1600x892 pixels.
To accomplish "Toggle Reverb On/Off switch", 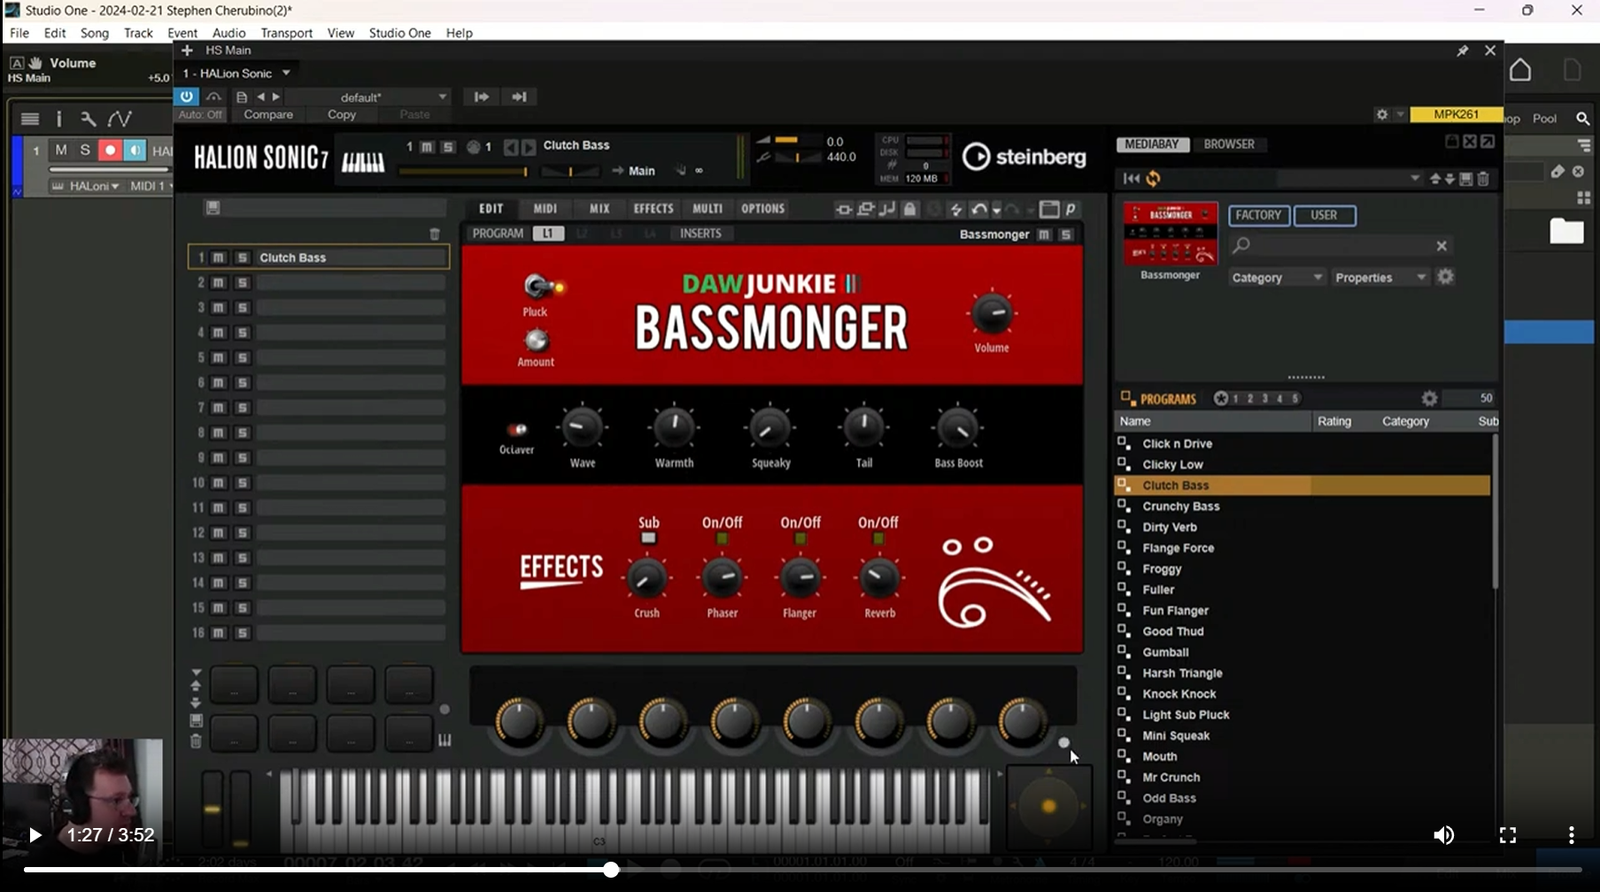I will 878,538.
